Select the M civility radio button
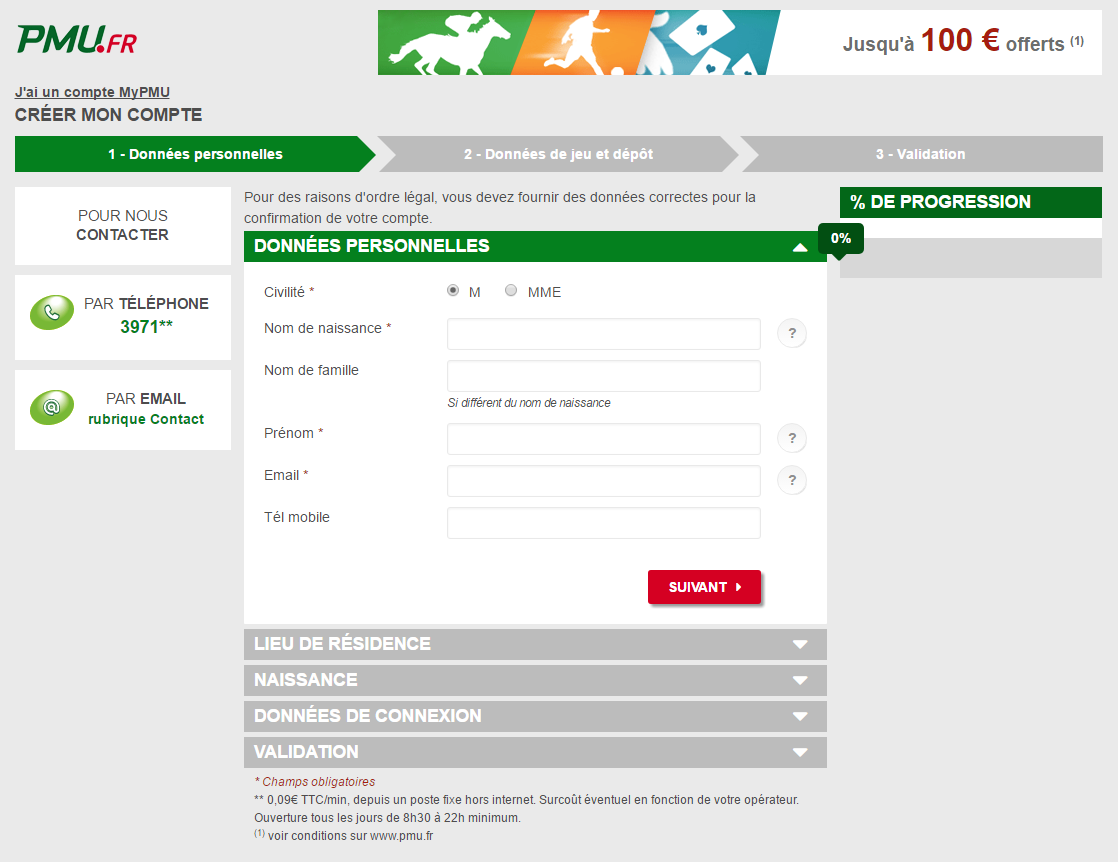Screen dimensions: 1118x862 click(453, 291)
